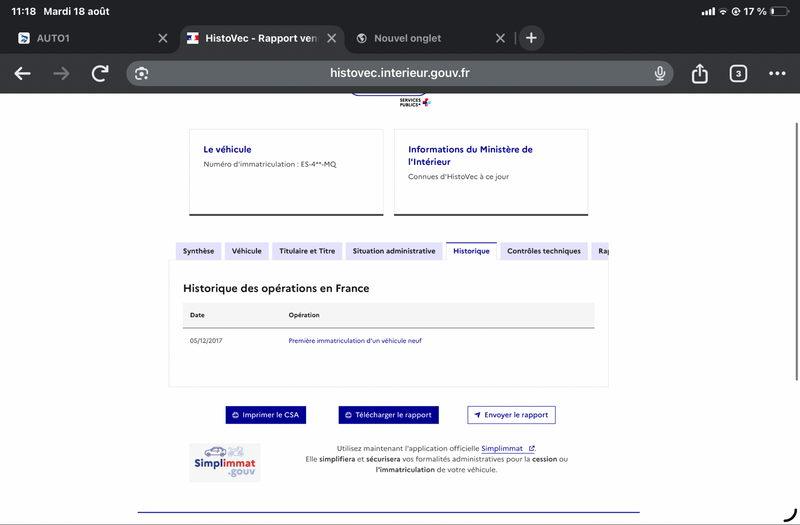Click the Date column header
Viewport: 800px width, 525px height.
(197, 315)
